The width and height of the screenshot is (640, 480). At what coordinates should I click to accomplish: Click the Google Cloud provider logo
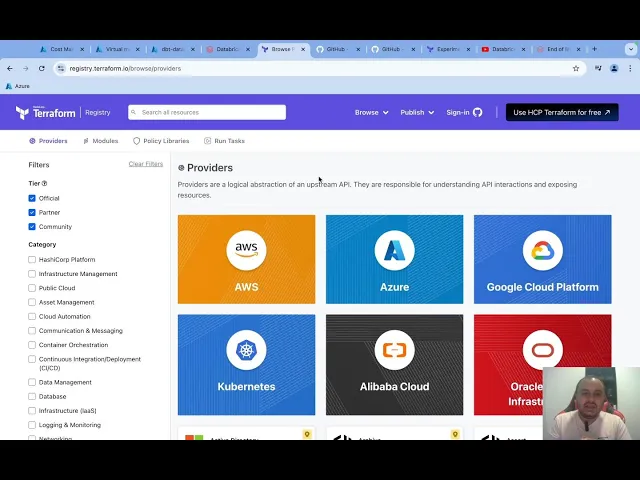click(x=542, y=250)
